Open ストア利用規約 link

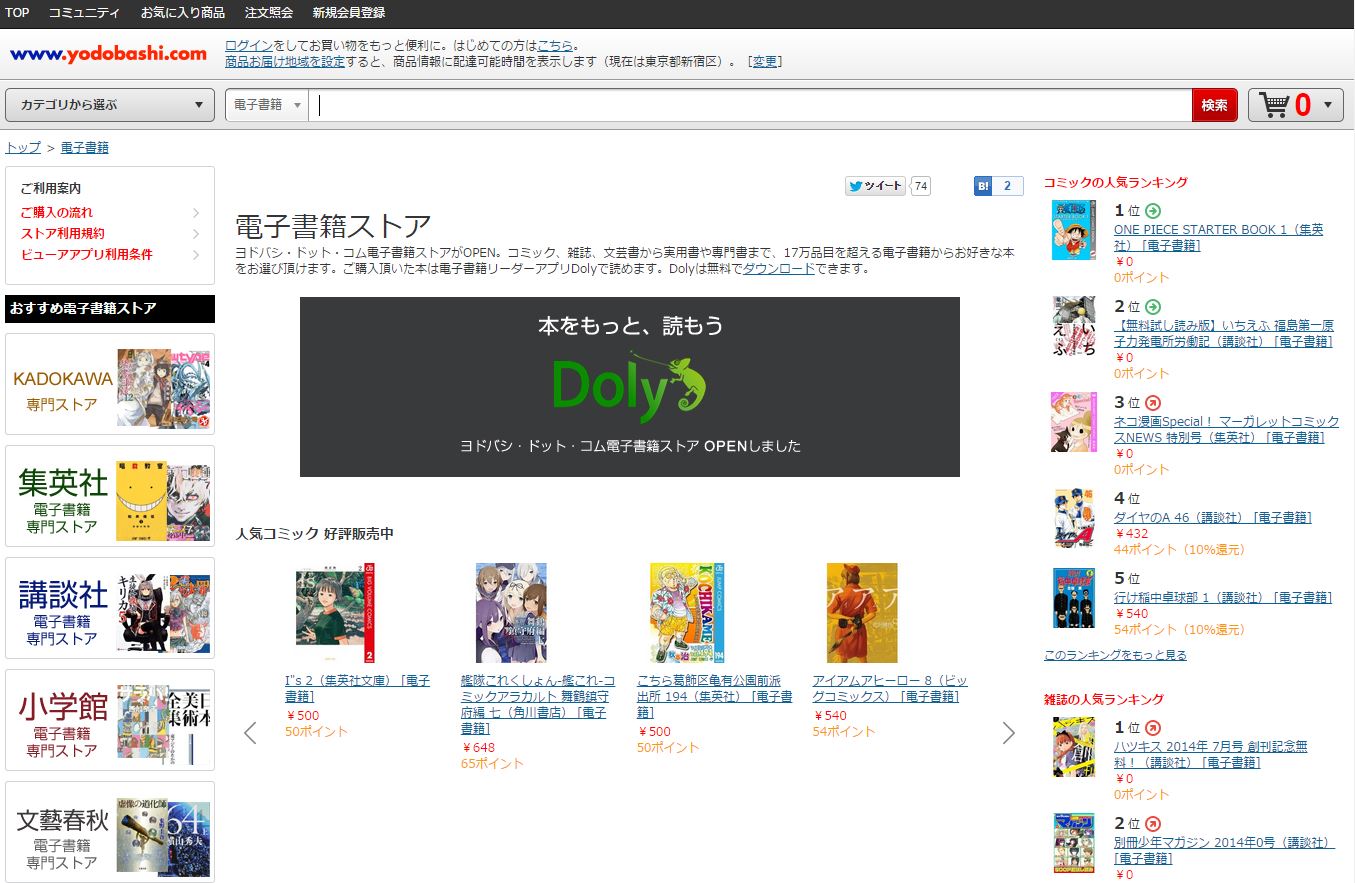coord(62,233)
